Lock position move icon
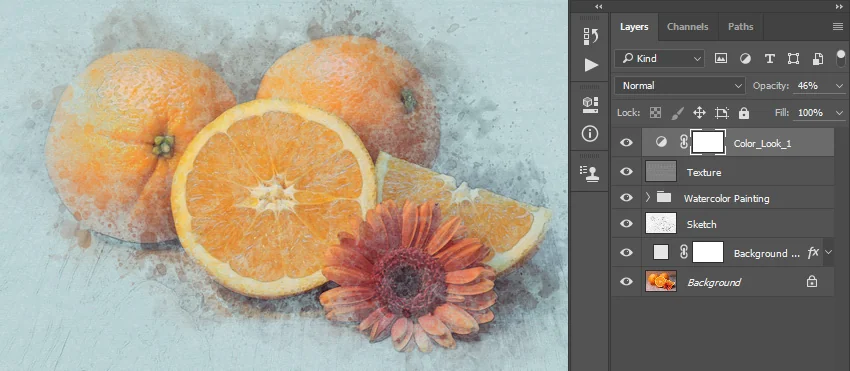Screen dimensions: 850x371 tap(699, 113)
